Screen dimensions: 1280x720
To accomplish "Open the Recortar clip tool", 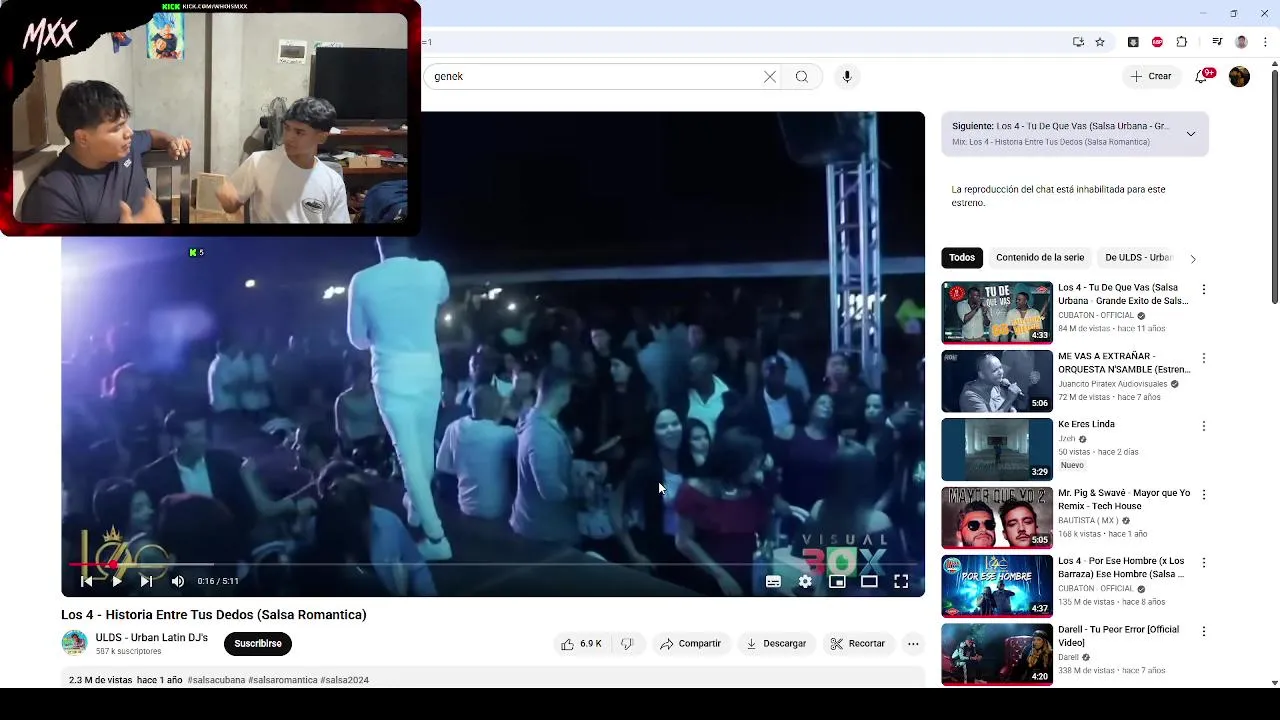I will (858, 644).
